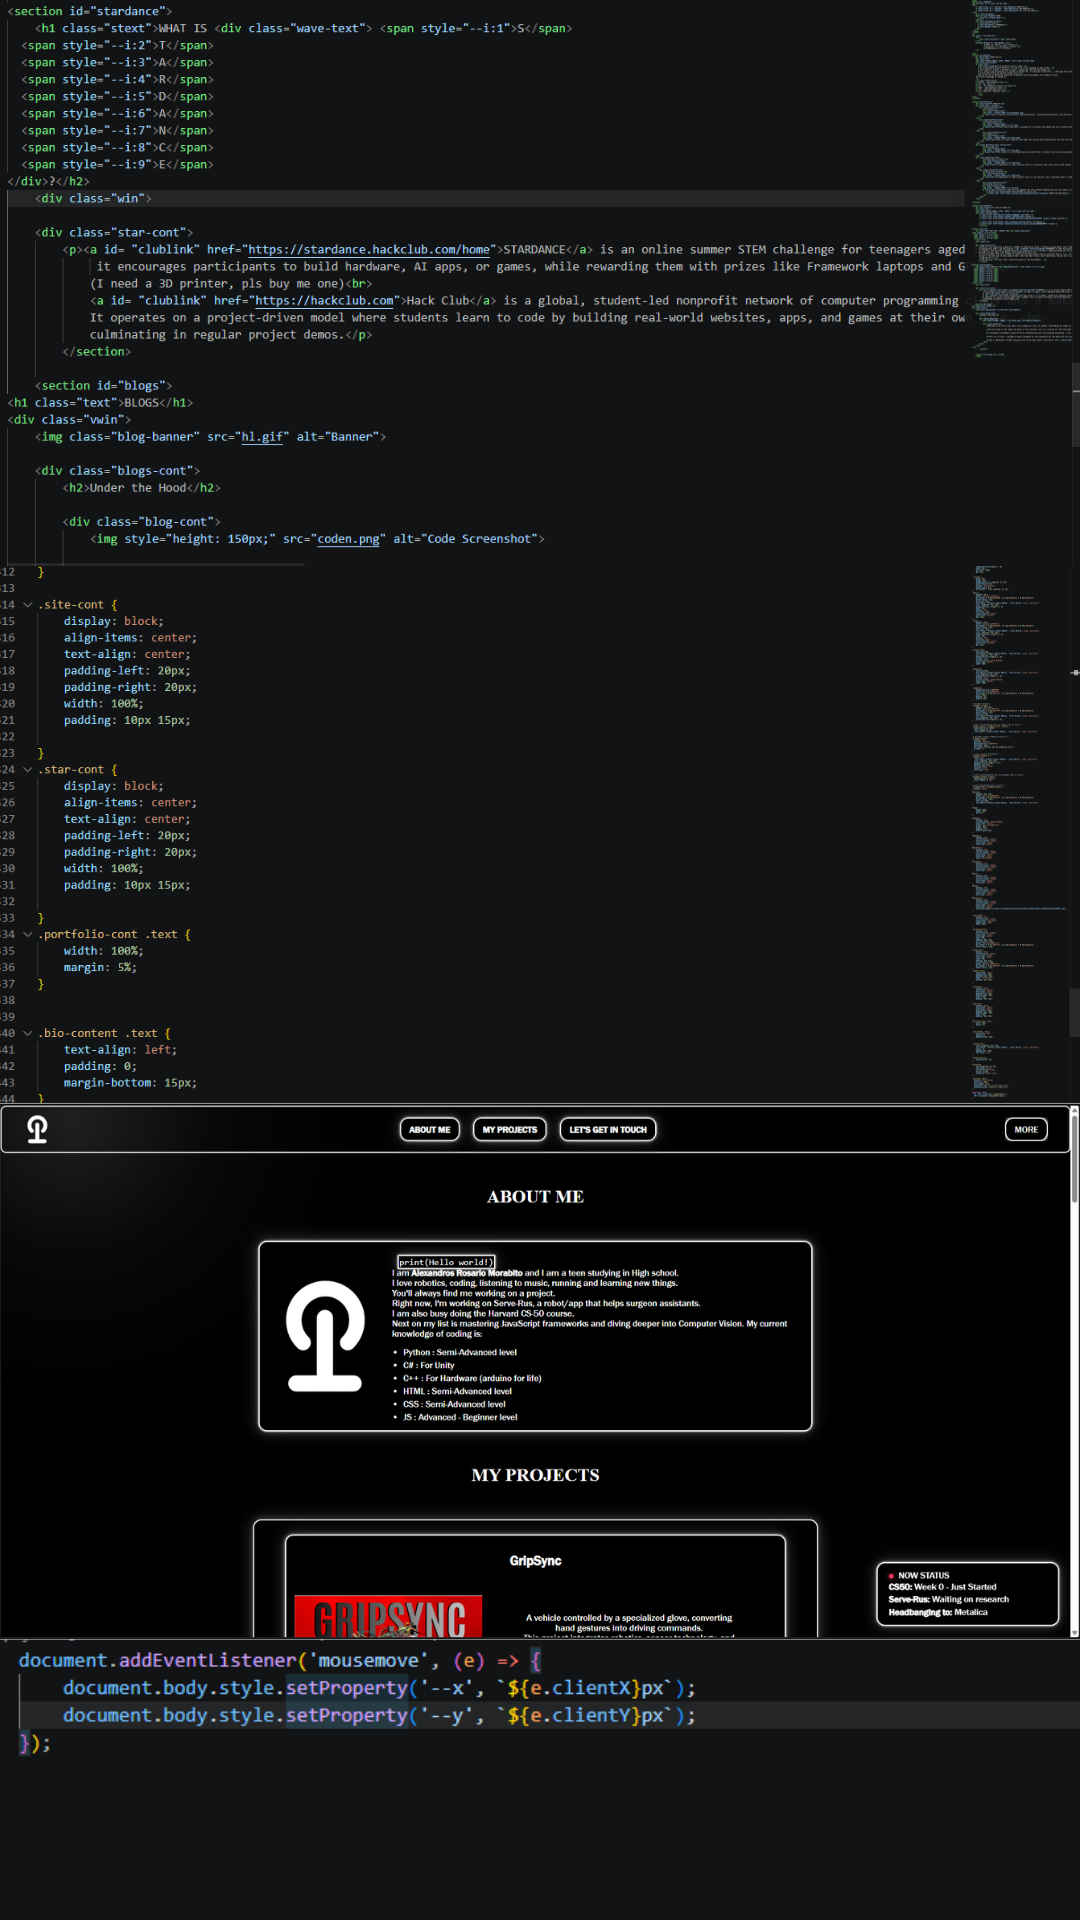Click the name Alexandros Rosario Morabito in bio

click(x=467, y=1273)
